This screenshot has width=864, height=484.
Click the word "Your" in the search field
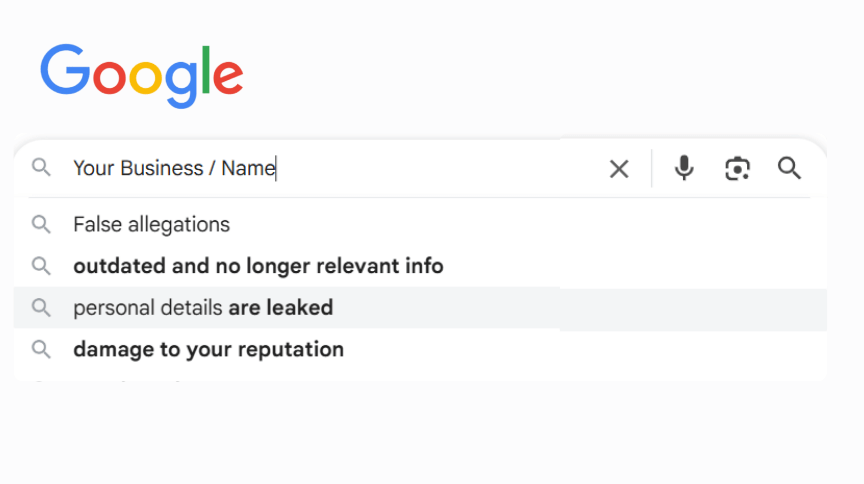(x=94, y=168)
